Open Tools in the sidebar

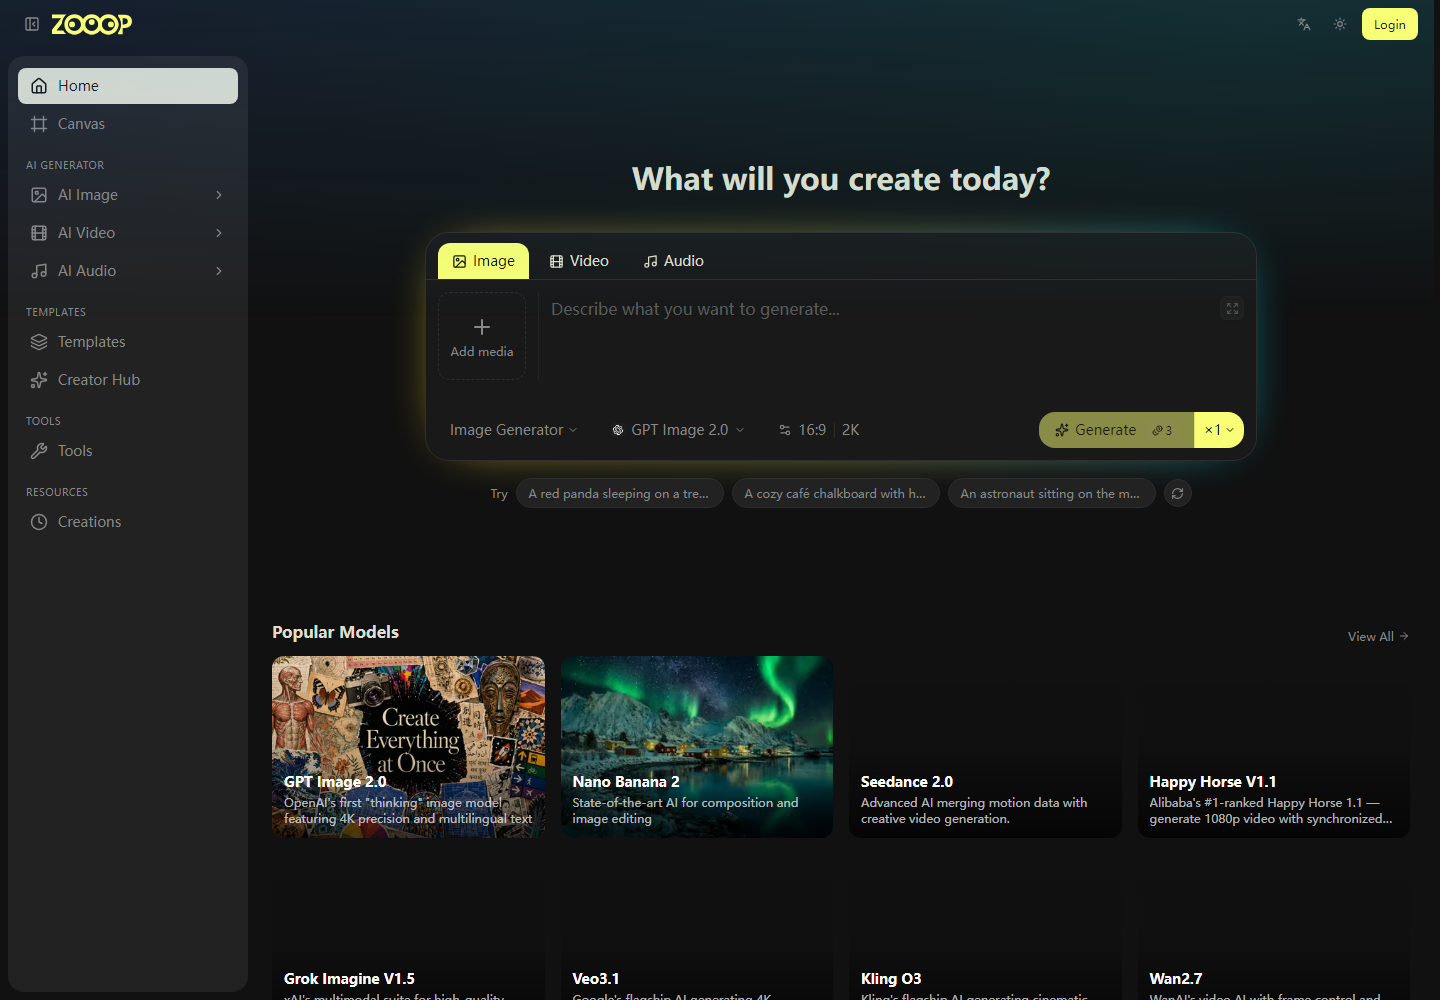pyautogui.click(x=128, y=451)
